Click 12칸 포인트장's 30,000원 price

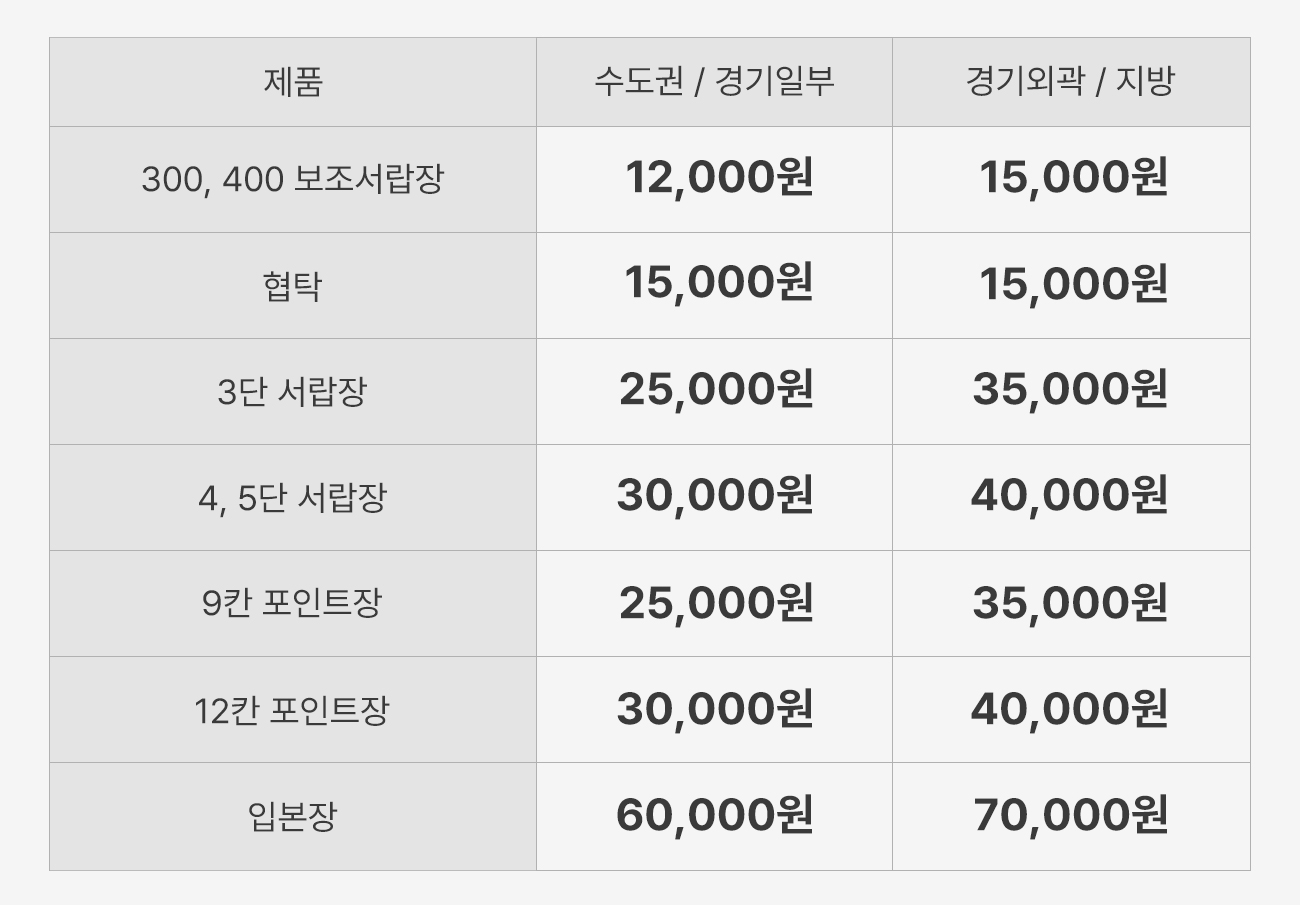point(714,710)
